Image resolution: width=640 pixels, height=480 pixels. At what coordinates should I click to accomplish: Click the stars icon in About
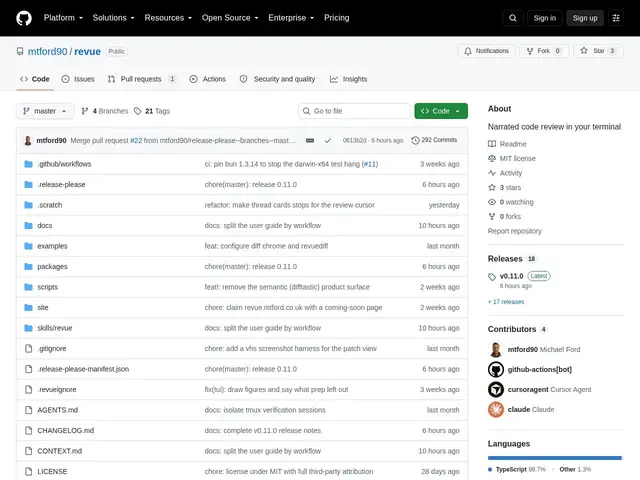(492, 187)
